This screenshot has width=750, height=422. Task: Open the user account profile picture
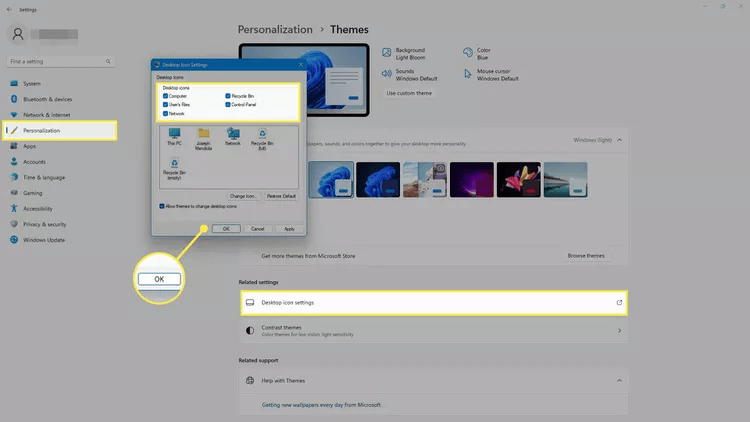[x=18, y=34]
